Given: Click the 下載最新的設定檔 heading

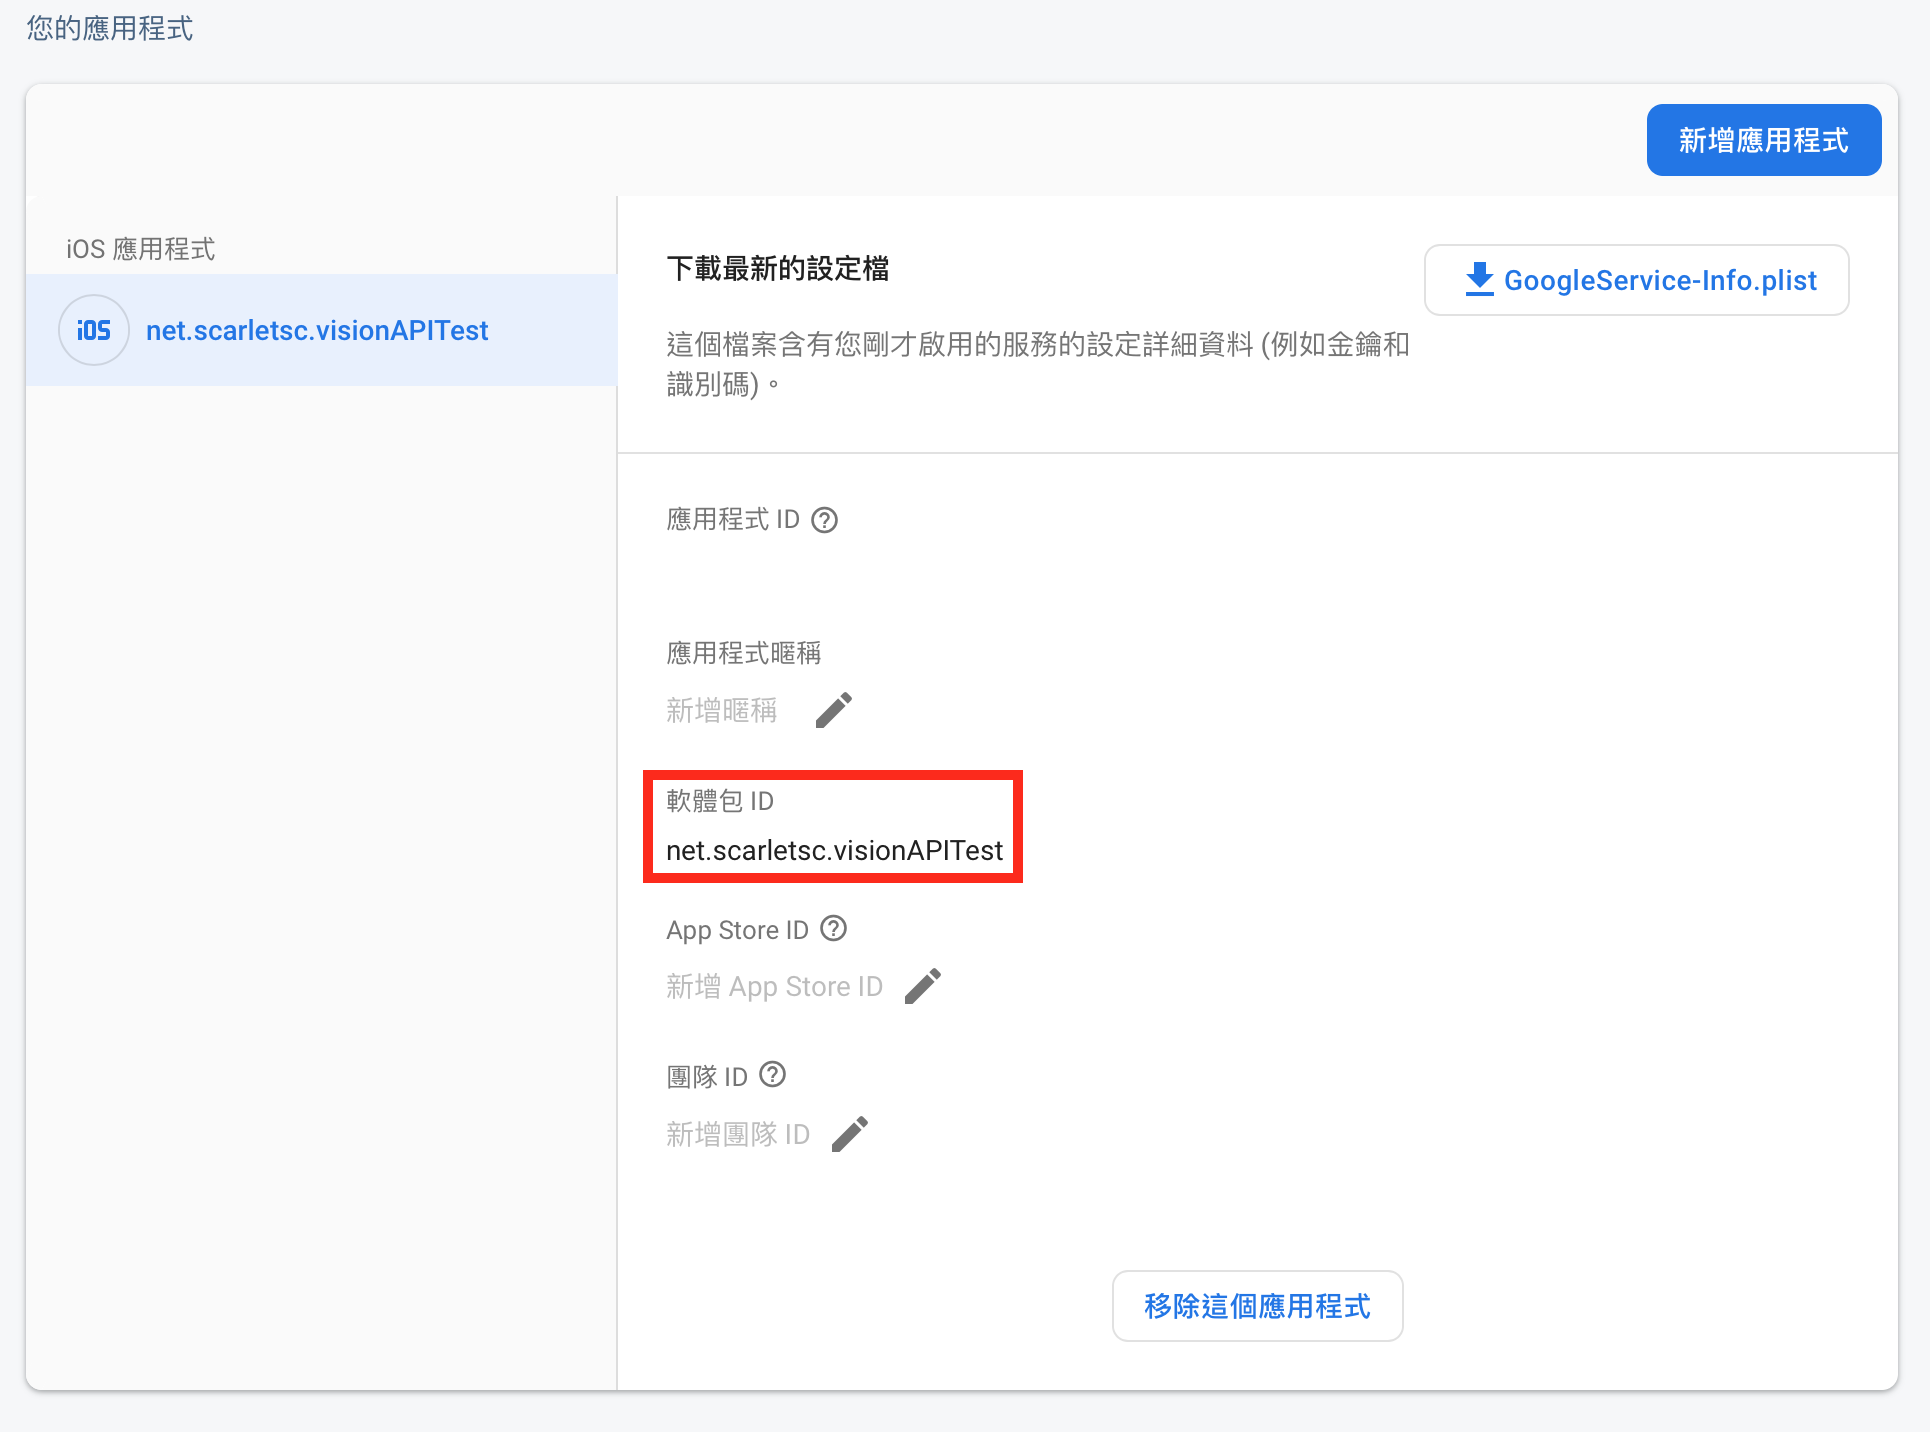Looking at the screenshot, I should [777, 268].
